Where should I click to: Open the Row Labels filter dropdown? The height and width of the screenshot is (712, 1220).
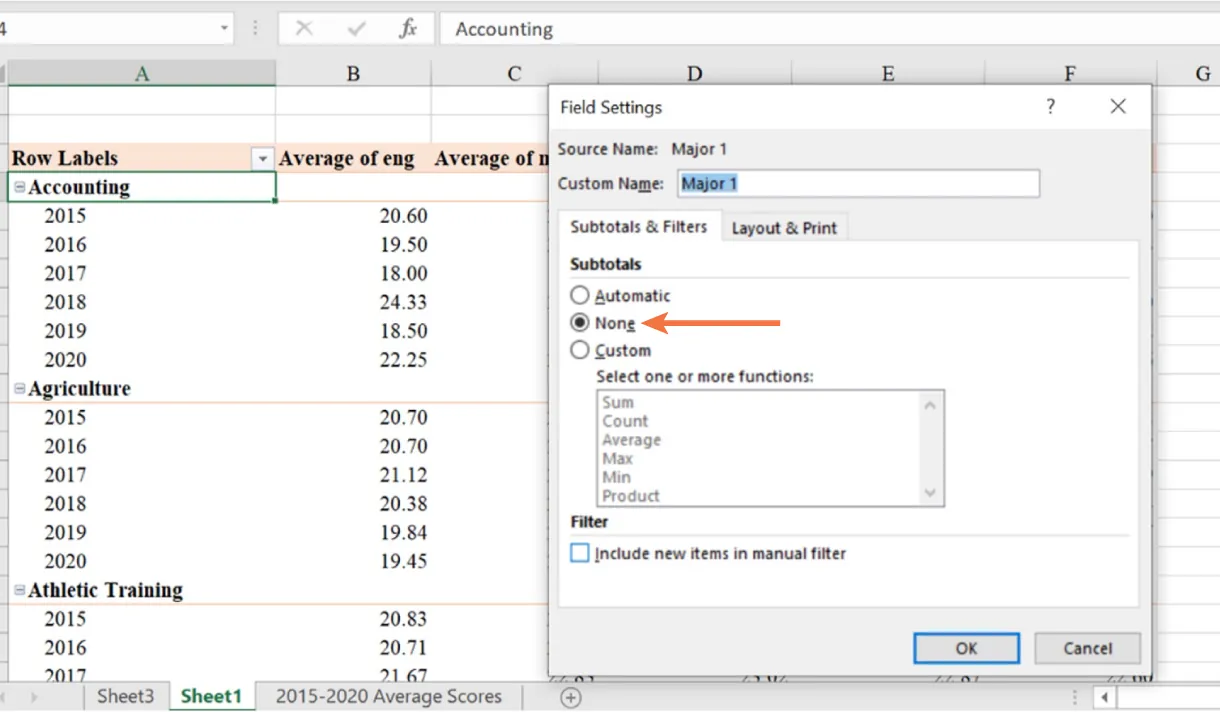coord(262,158)
